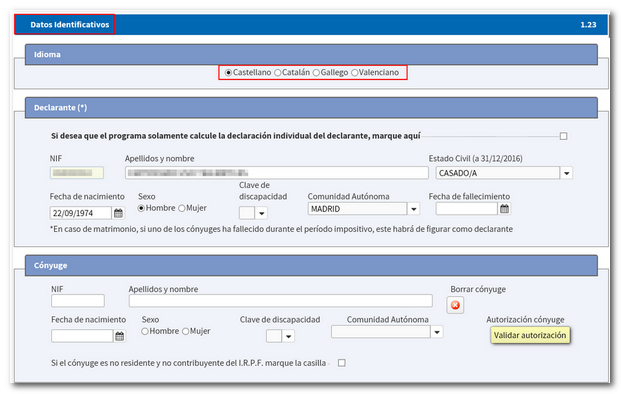Select Hombre for the declarante

coord(141,208)
